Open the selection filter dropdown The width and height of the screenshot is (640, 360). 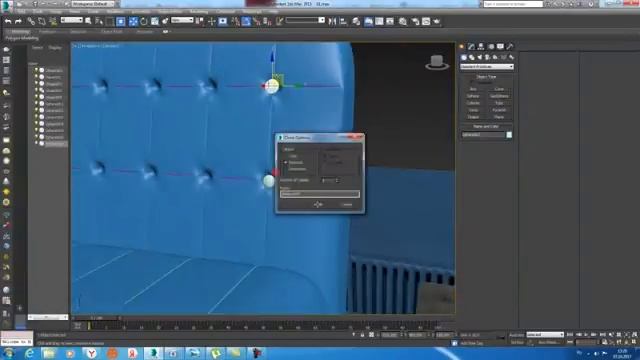[x=71, y=20]
